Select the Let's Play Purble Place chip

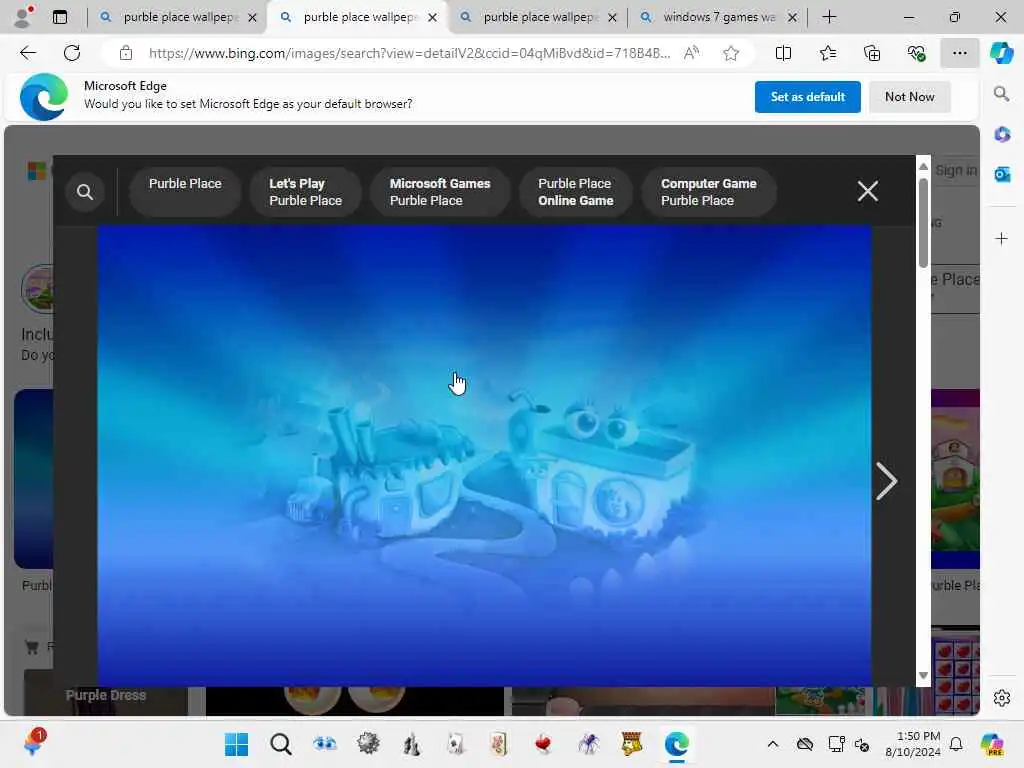tap(306, 192)
